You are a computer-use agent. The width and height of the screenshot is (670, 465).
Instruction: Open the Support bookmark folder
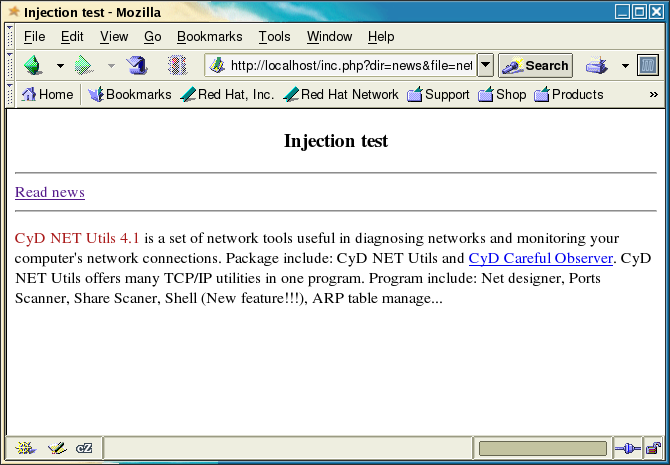pyautogui.click(x=438, y=94)
